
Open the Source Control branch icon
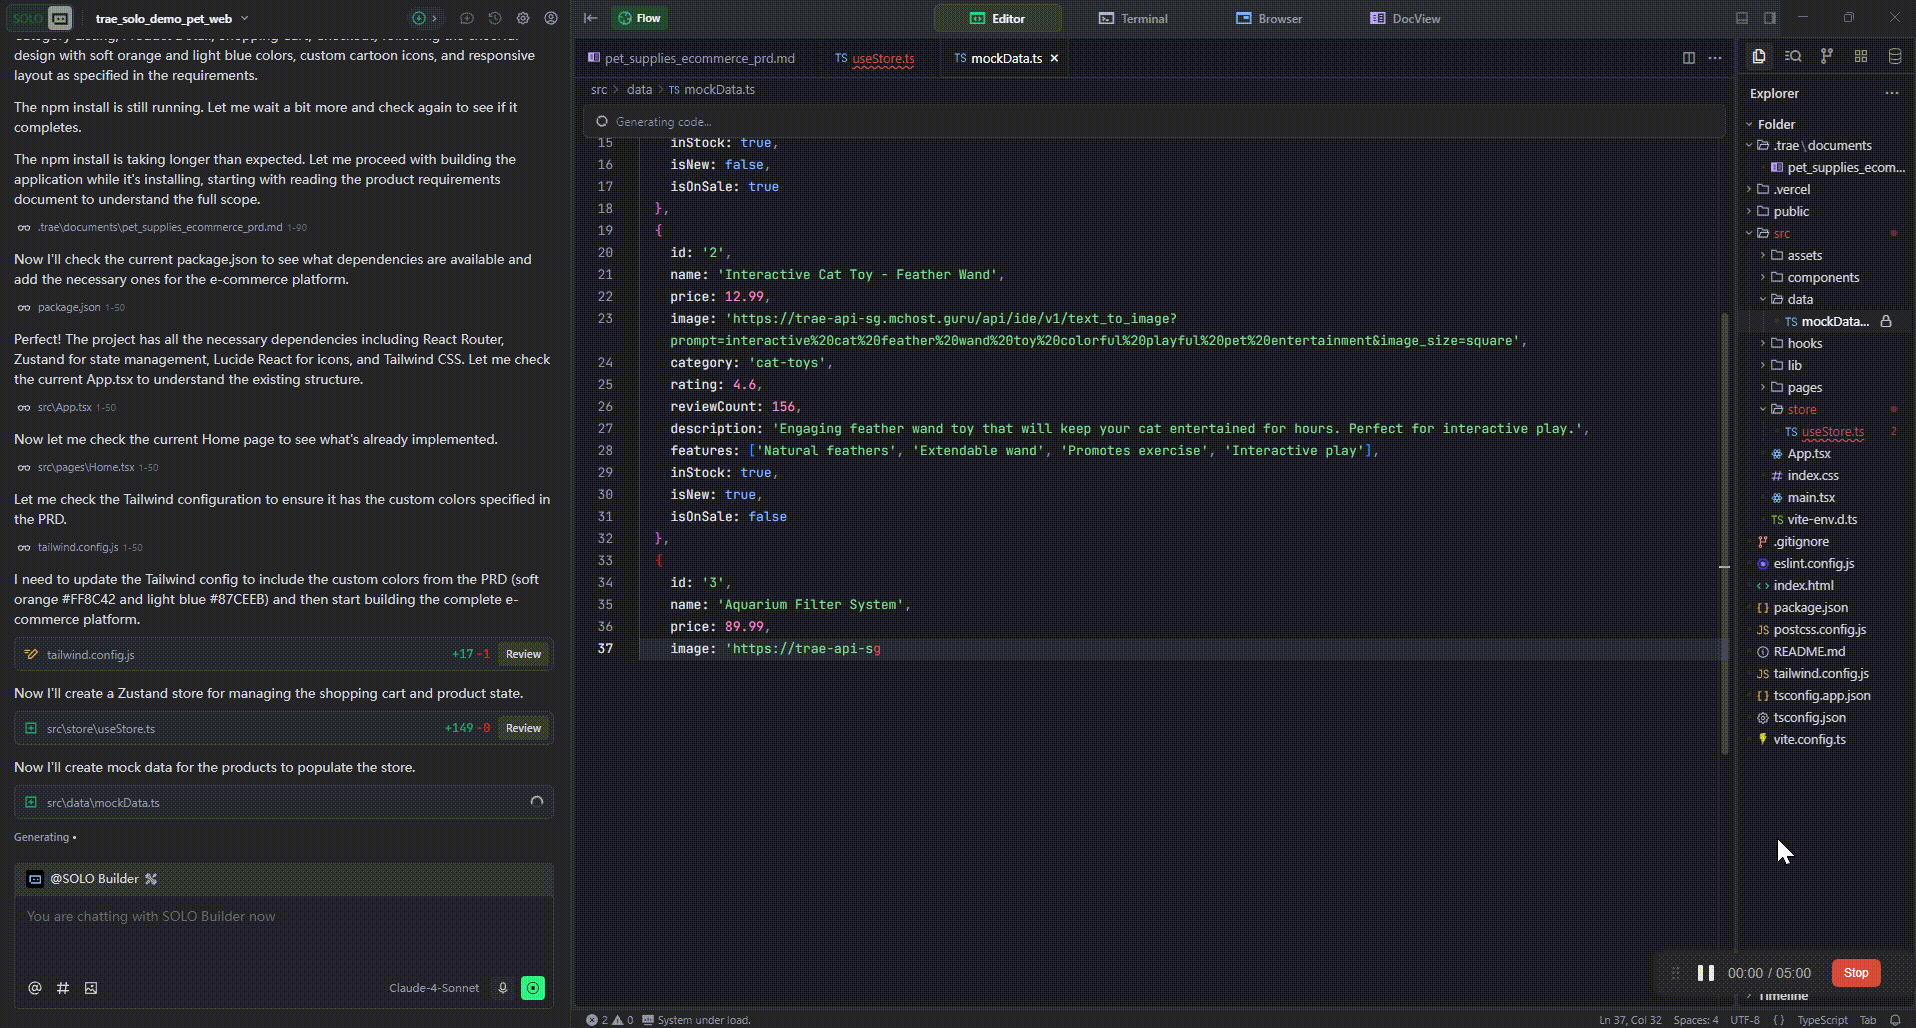[x=1827, y=57]
